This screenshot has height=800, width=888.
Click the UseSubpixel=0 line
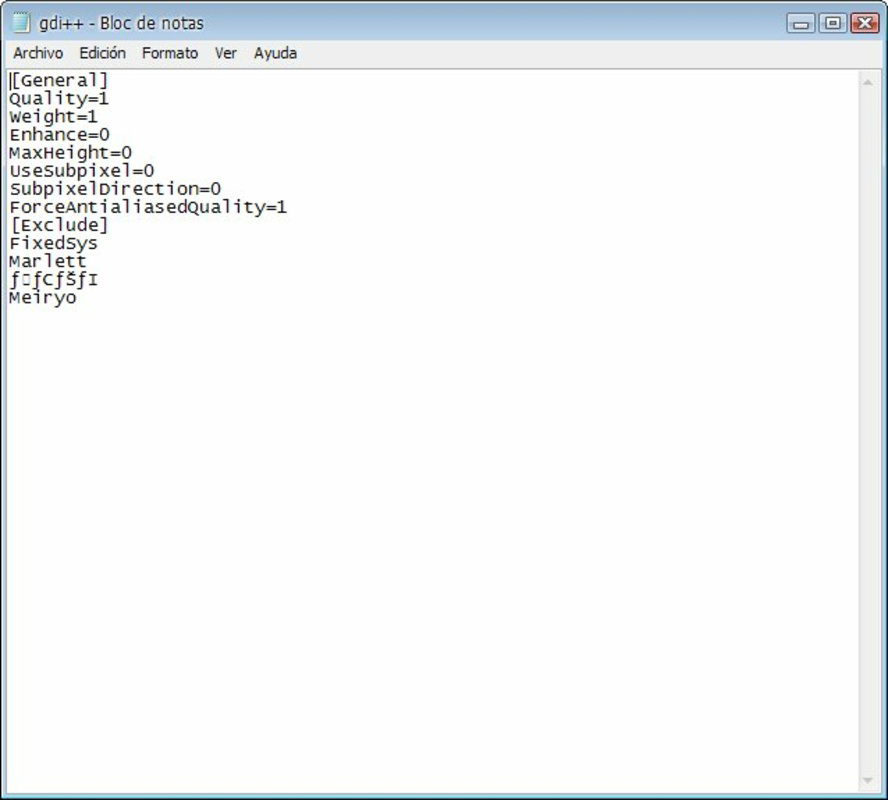pos(82,171)
